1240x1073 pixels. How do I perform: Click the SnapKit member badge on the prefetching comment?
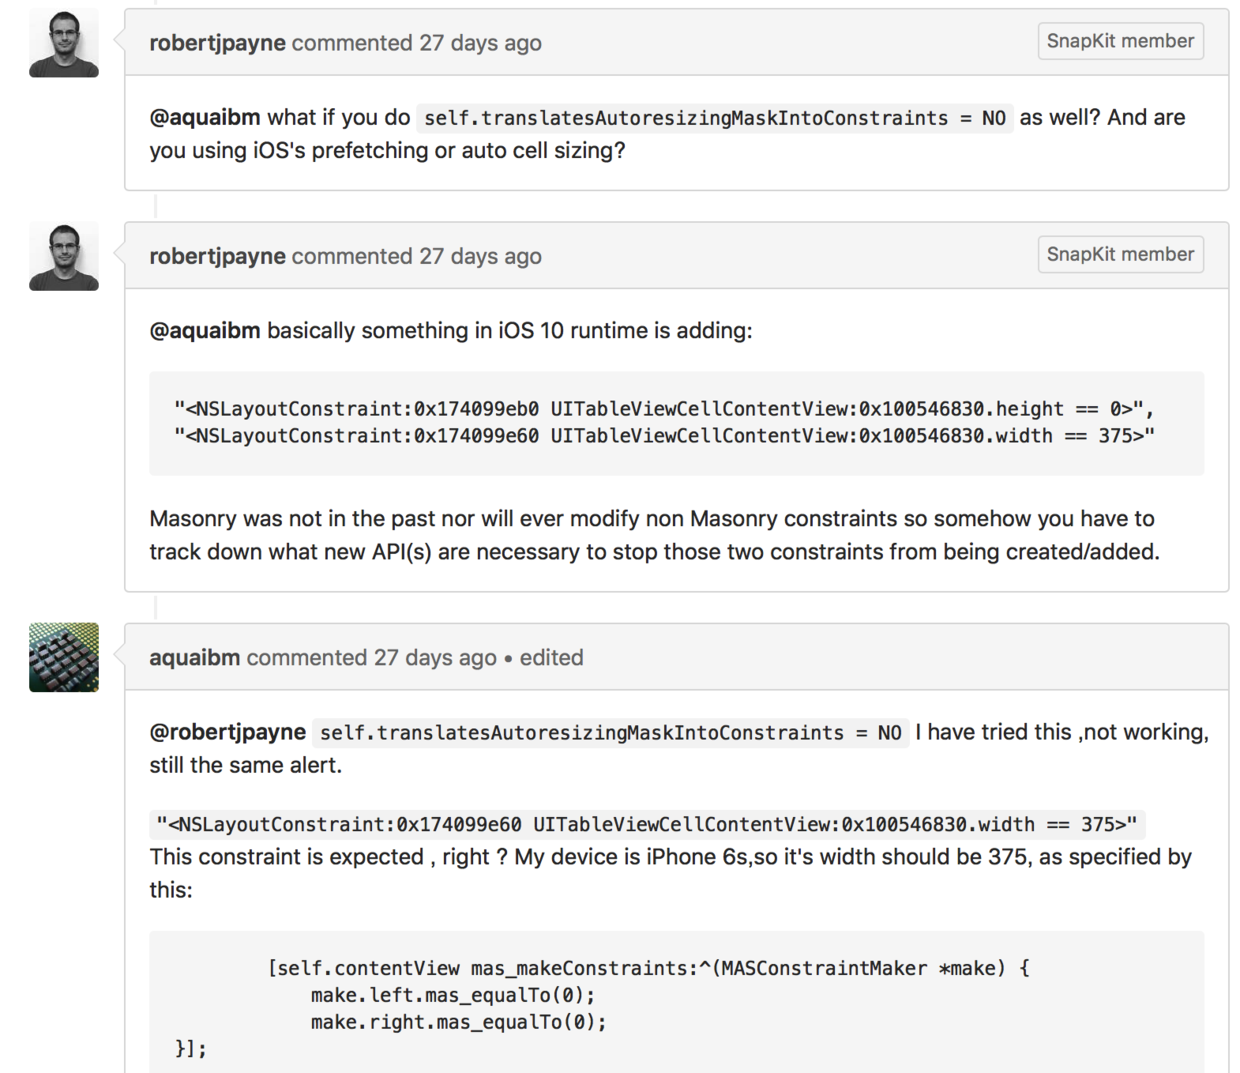click(1120, 41)
